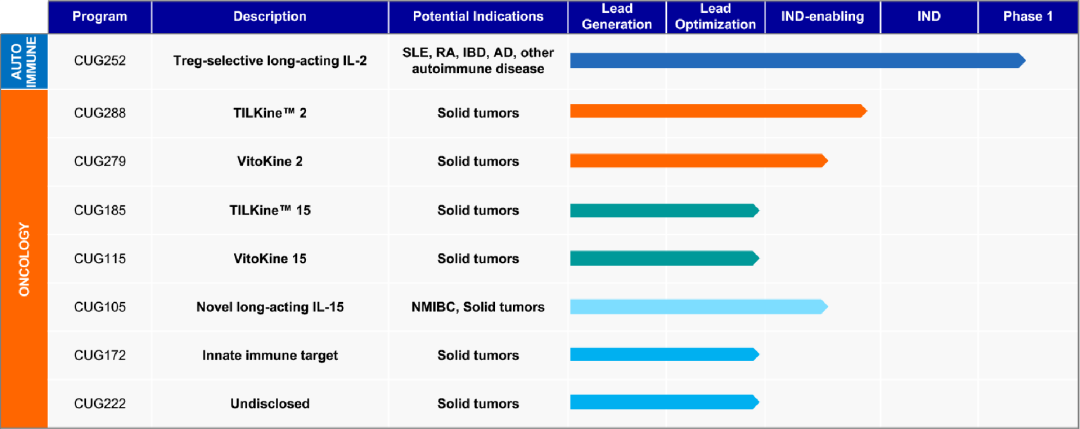Viewport: 1080px width, 429px height.
Task: Click the light blue CUG105 pipeline bar
Action: (x=699, y=306)
